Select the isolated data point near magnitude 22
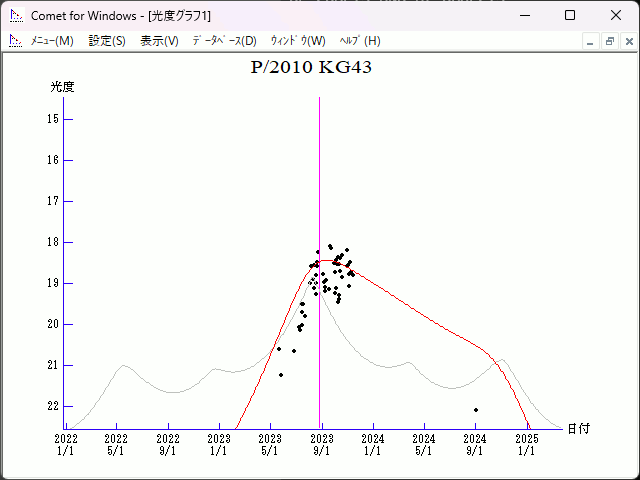640x480 pixels. pos(476,410)
